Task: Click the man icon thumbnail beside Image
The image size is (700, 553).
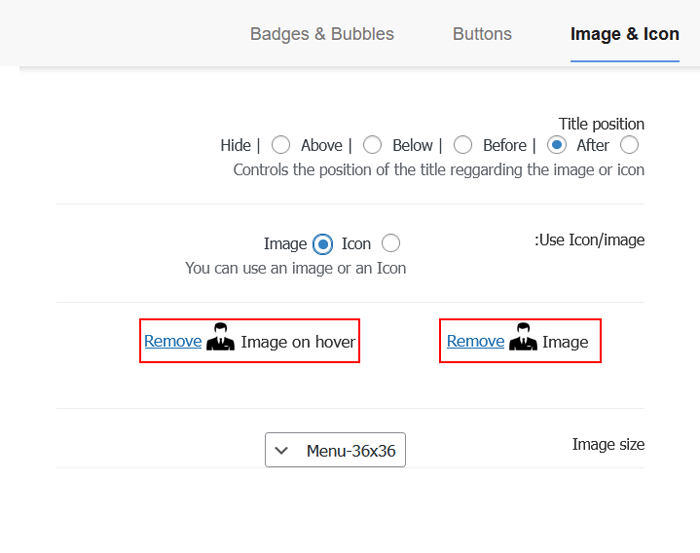Action: (x=523, y=339)
